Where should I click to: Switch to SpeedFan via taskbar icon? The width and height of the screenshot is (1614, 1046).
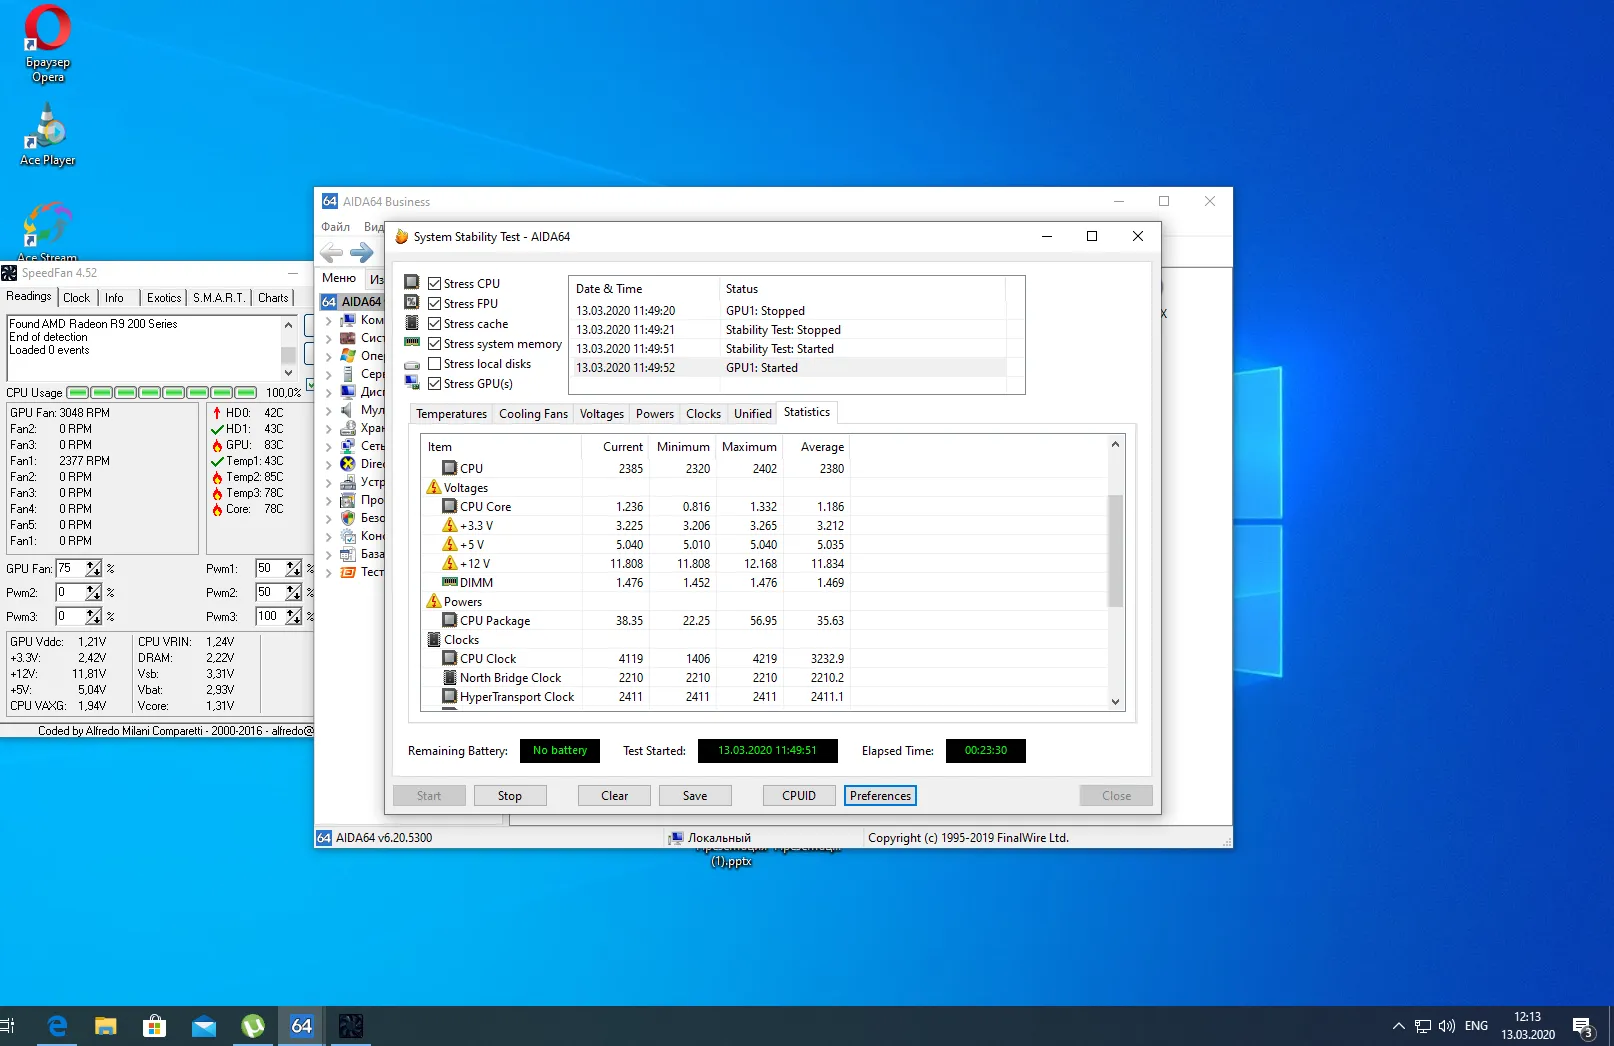351,1026
